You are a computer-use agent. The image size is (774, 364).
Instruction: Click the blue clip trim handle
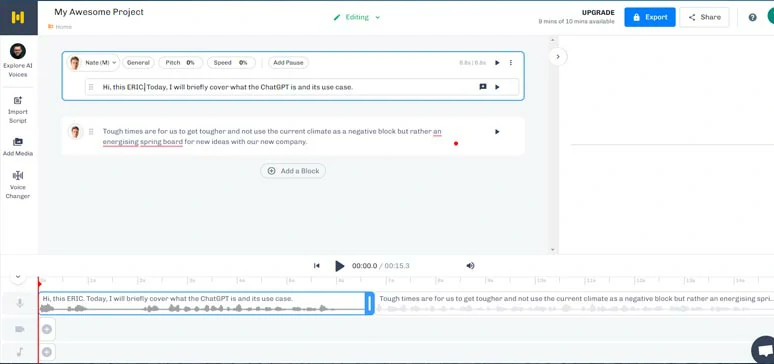[x=370, y=303]
